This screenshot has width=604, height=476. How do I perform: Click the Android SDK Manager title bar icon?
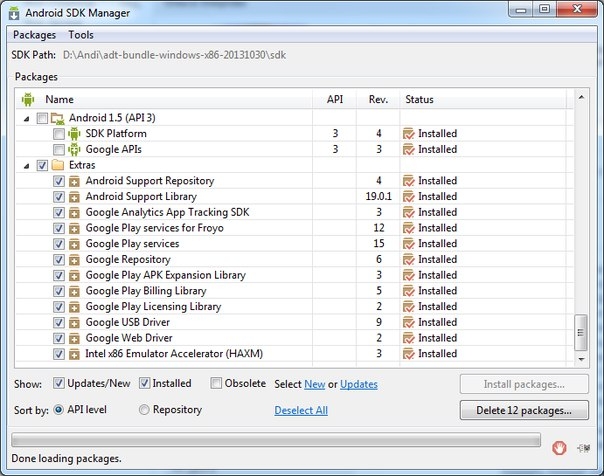coord(14,13)
